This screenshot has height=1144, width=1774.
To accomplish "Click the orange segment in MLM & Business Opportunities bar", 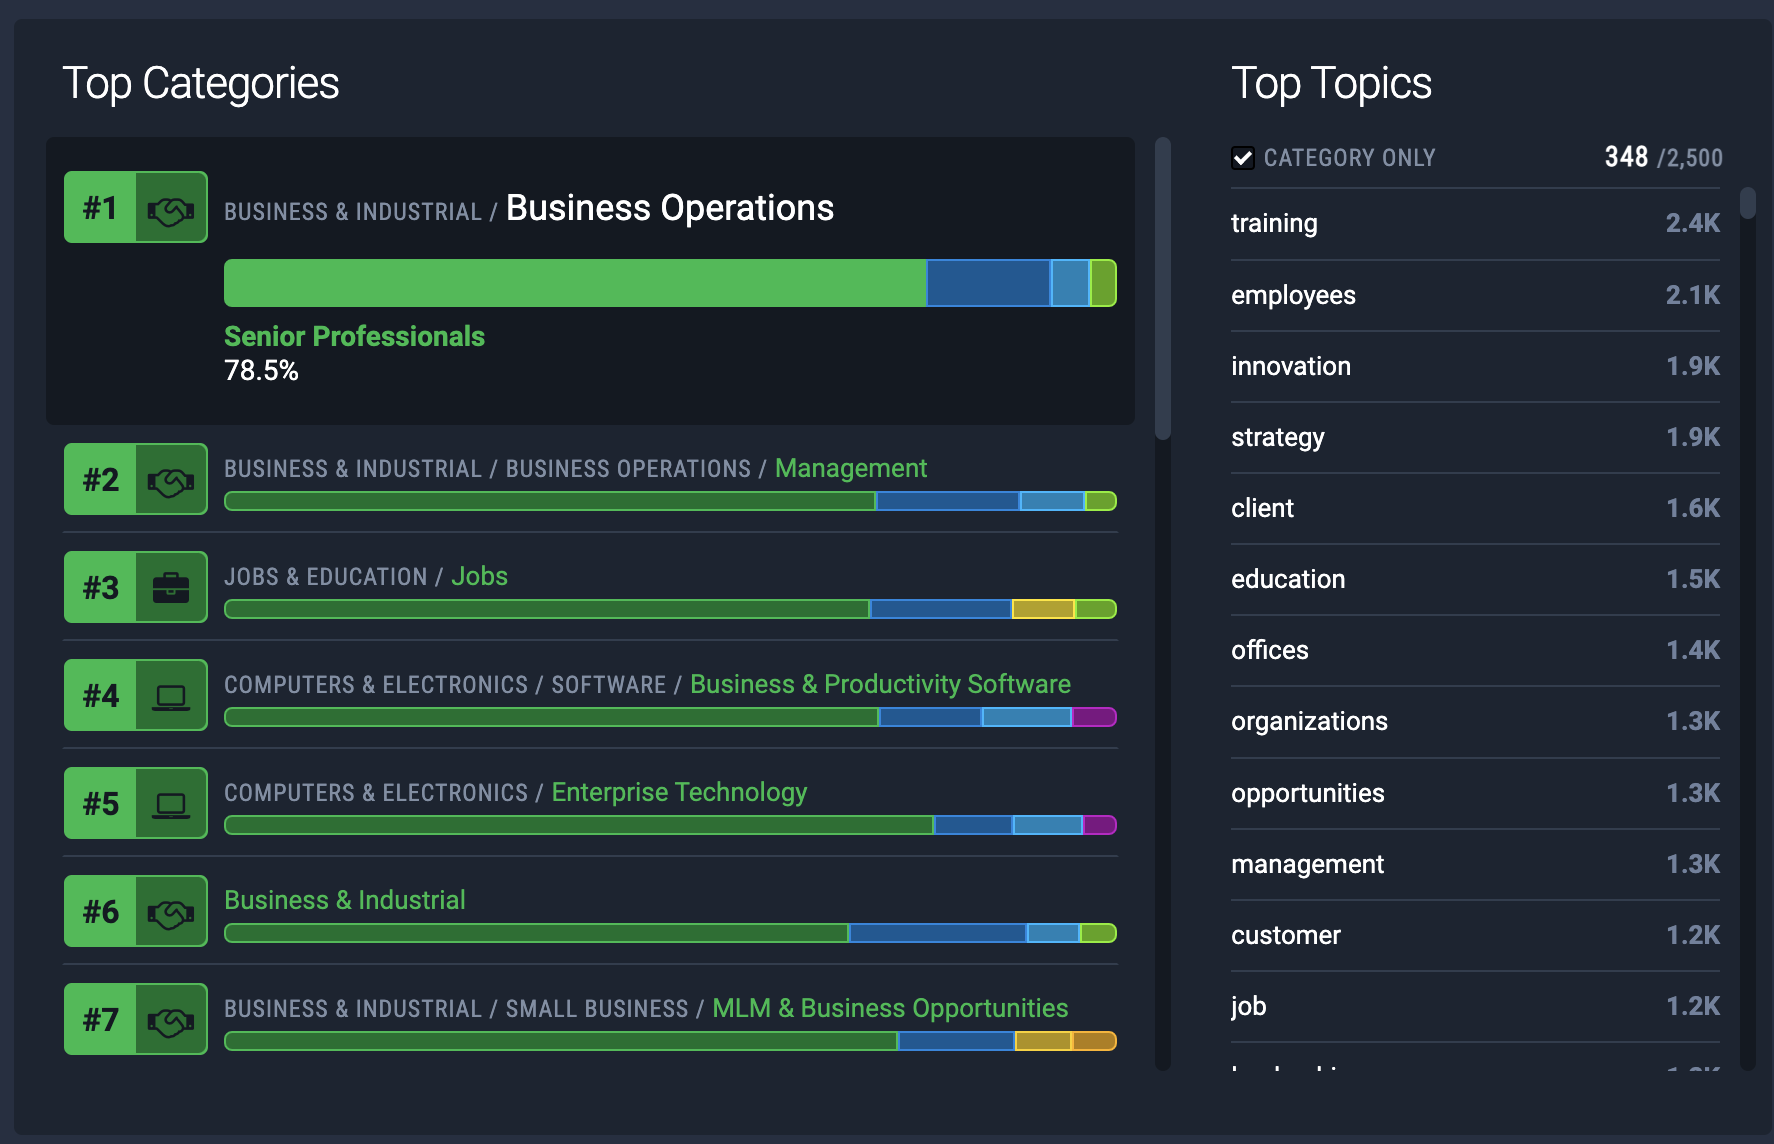I will (x=1094, y=1041).
